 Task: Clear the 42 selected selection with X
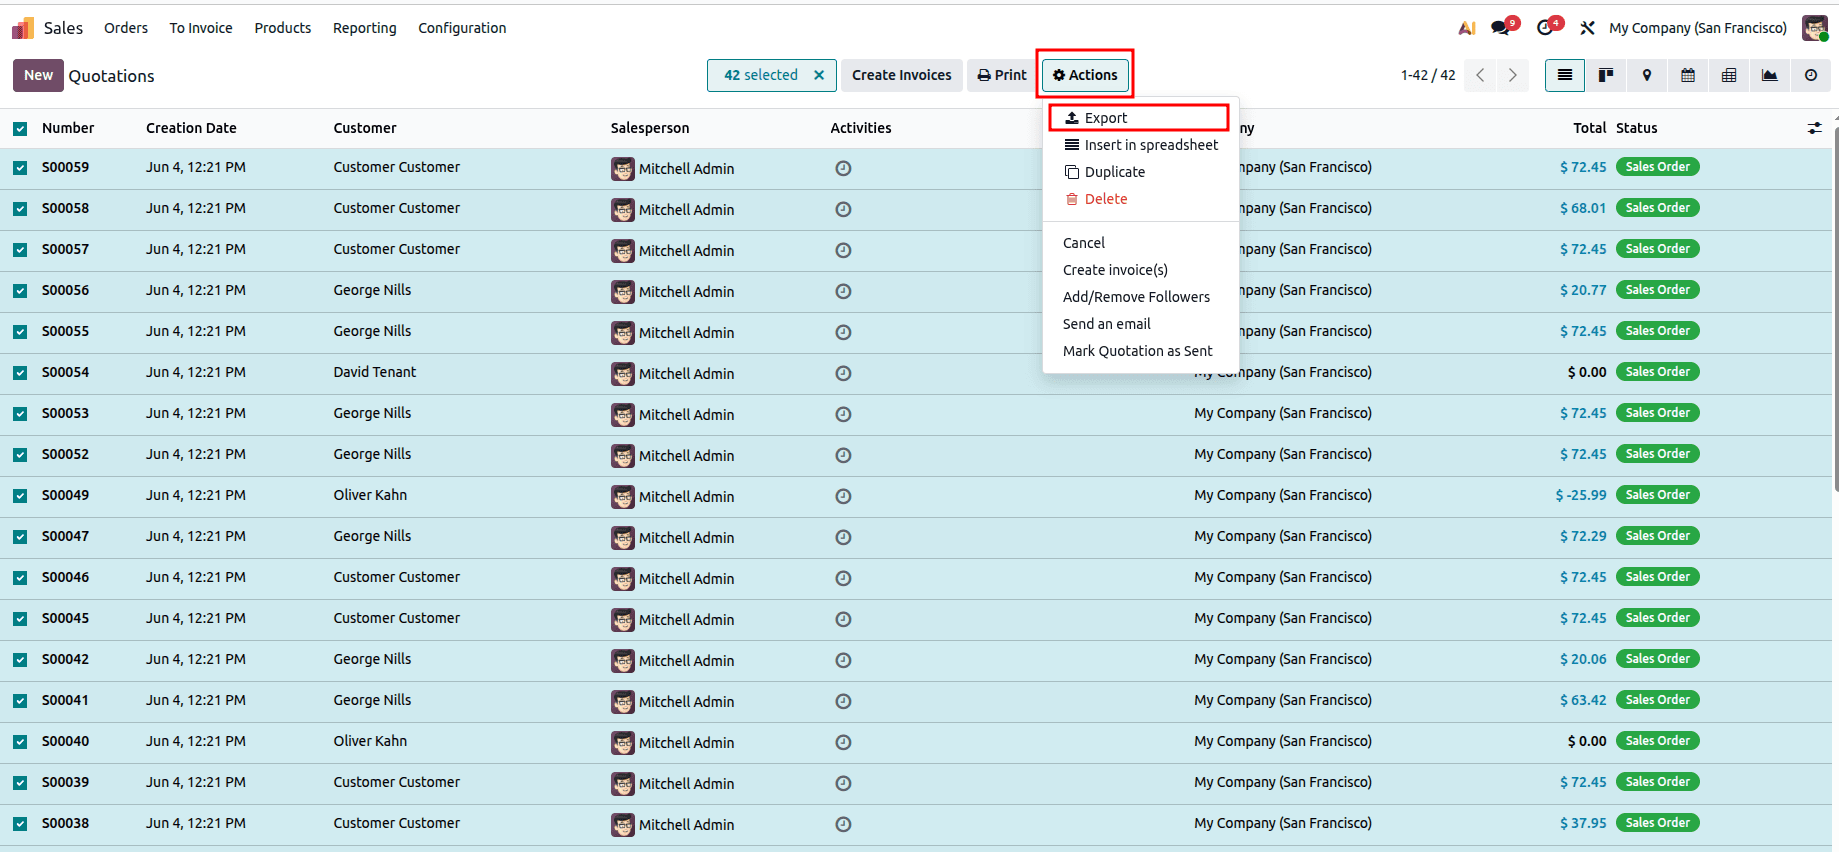819,75
